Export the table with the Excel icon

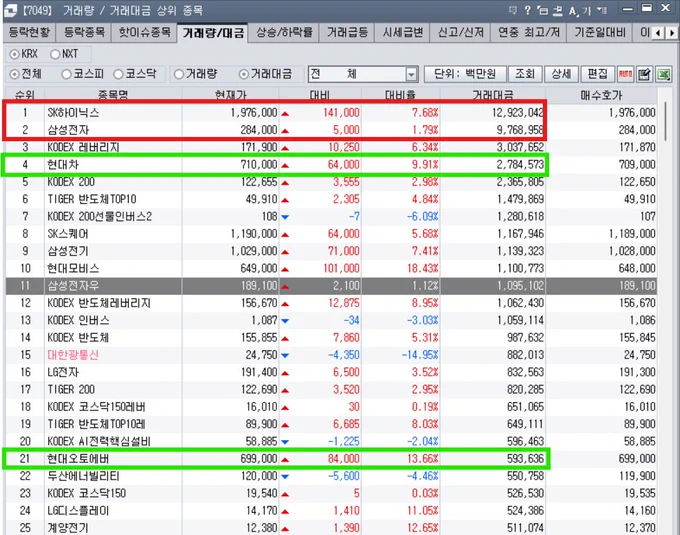click(664, 74)
